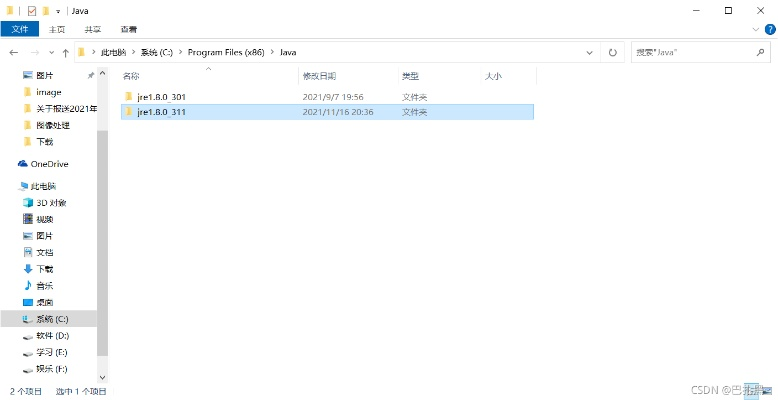Open the 文件 menu tab
The height and width of the screenshot is (400, 778).
tap(20, 30)
